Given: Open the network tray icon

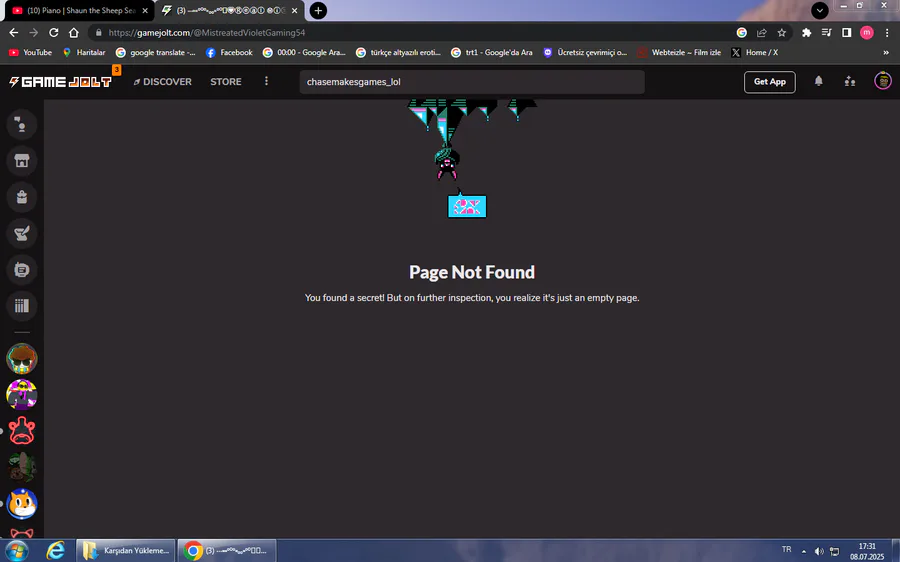Looking at the screenshot, I should pos(835,551).
